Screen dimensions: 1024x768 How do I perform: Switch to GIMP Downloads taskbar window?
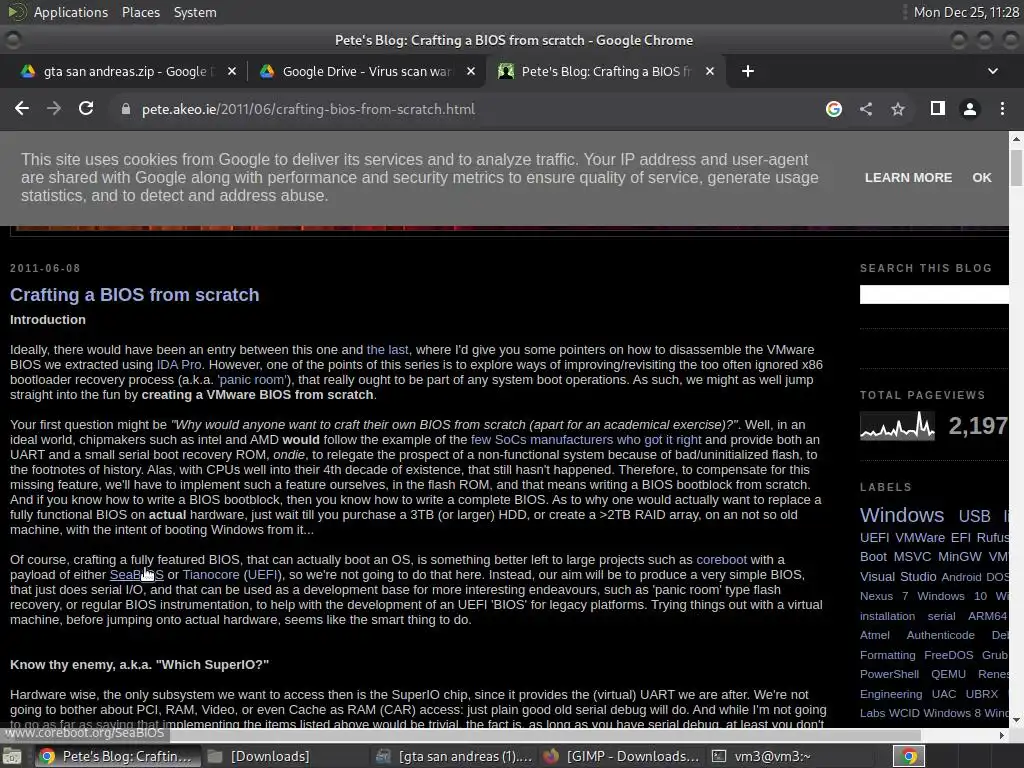click(621, 756)
